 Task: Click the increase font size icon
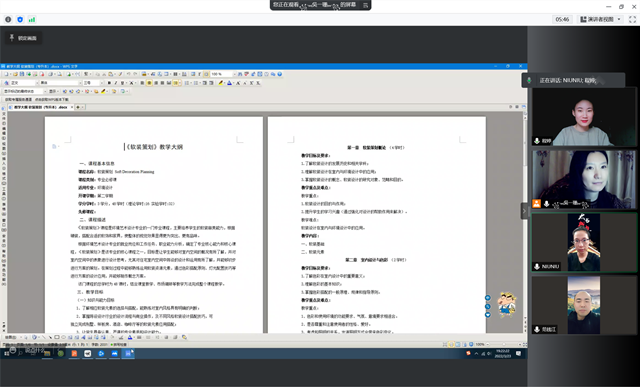pyautogui.click(x=238, y=83)
